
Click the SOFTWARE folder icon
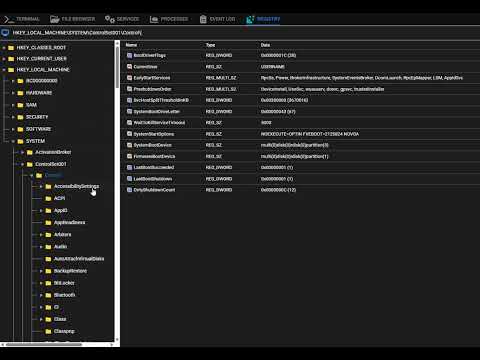click(x=20, y=129)
